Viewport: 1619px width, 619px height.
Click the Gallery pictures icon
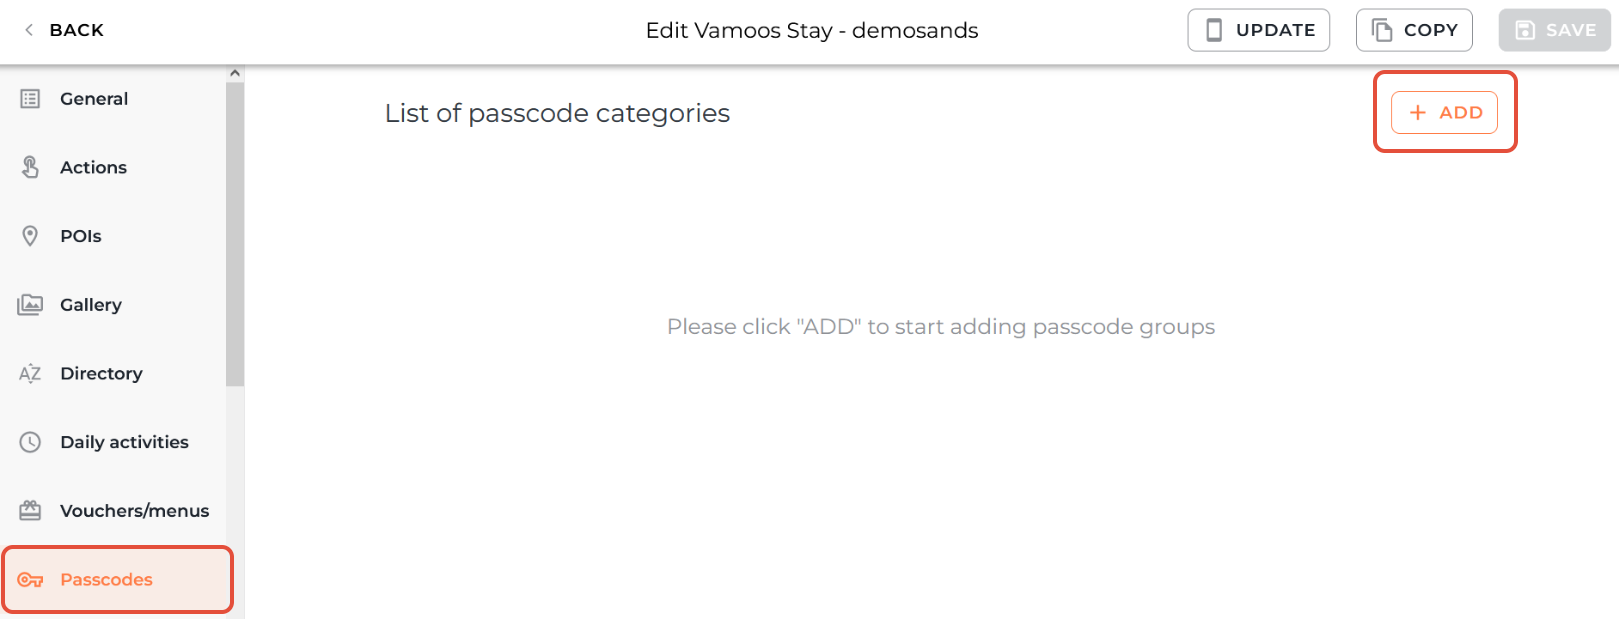[x=30, y=305]
